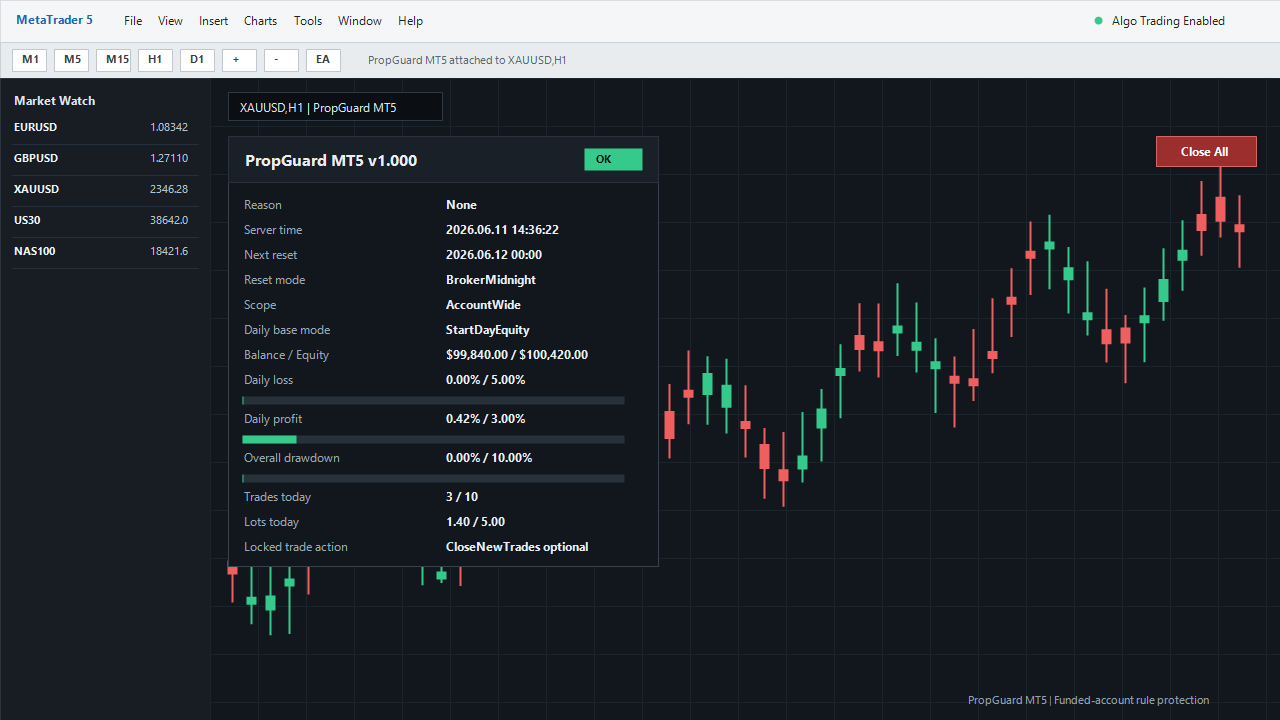Image resolution: width=1280 pixels, height=720 pixels.
Task: Click the BrokerMidnight reset mode value
Action: (x=491, y=280)
